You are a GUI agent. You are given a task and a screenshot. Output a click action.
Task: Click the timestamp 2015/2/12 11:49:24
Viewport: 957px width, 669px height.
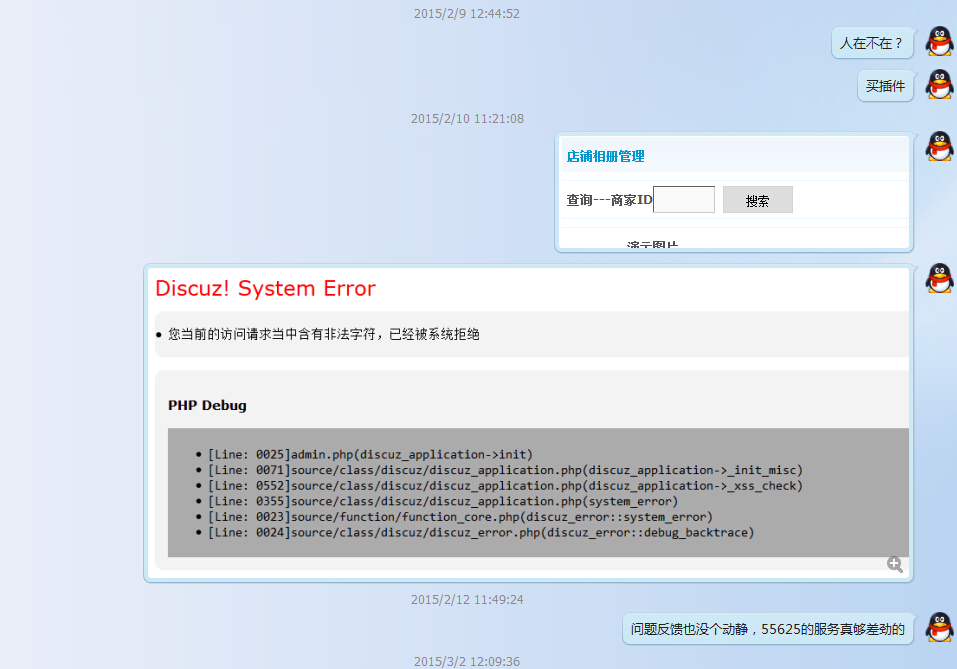click(x=467, y=599)
